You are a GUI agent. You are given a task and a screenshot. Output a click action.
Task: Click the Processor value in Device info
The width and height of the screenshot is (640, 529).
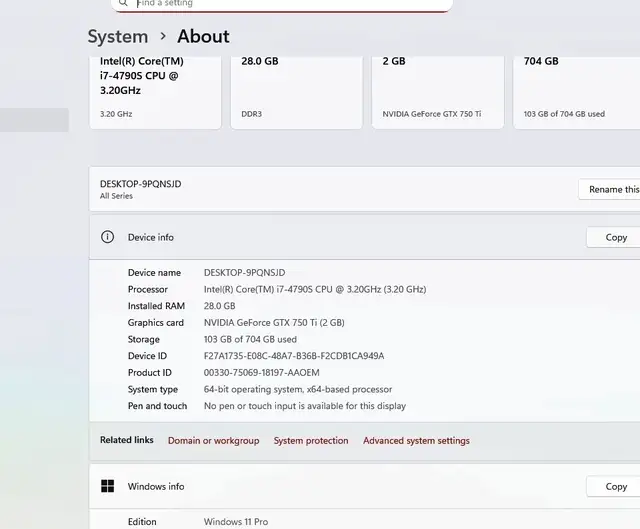315,289
